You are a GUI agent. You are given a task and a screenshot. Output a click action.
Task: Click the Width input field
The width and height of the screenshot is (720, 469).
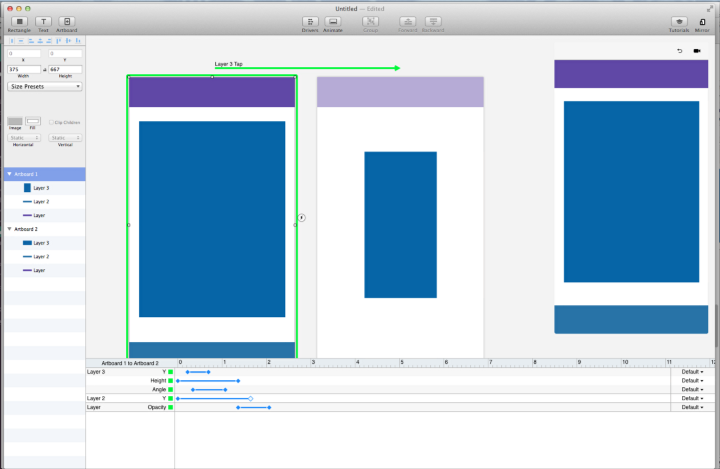pos(24,69)
